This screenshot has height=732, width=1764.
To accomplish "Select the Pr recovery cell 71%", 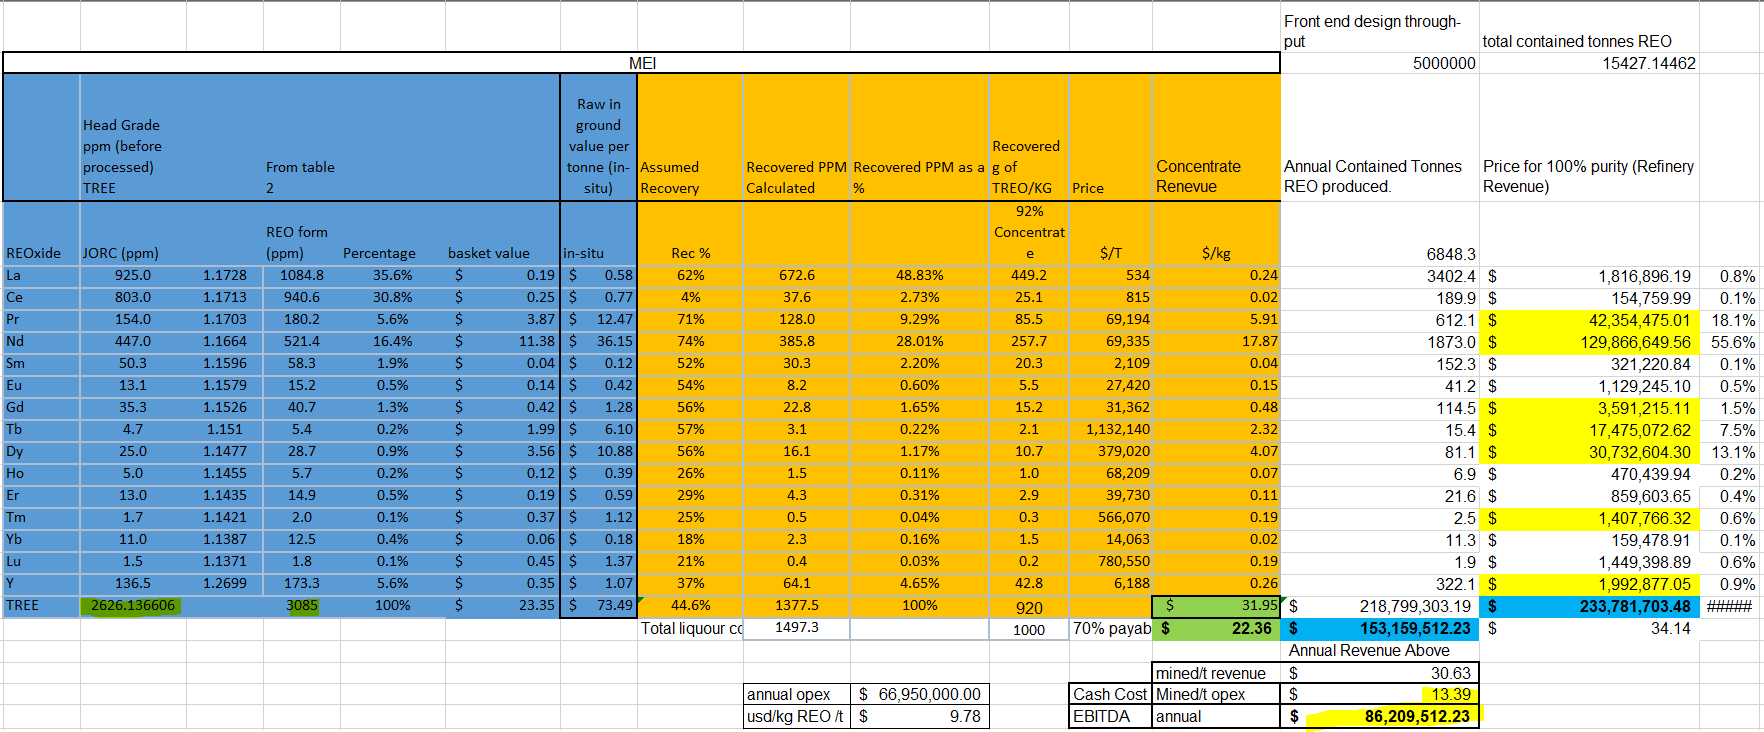I will click(x=690, y=319).
